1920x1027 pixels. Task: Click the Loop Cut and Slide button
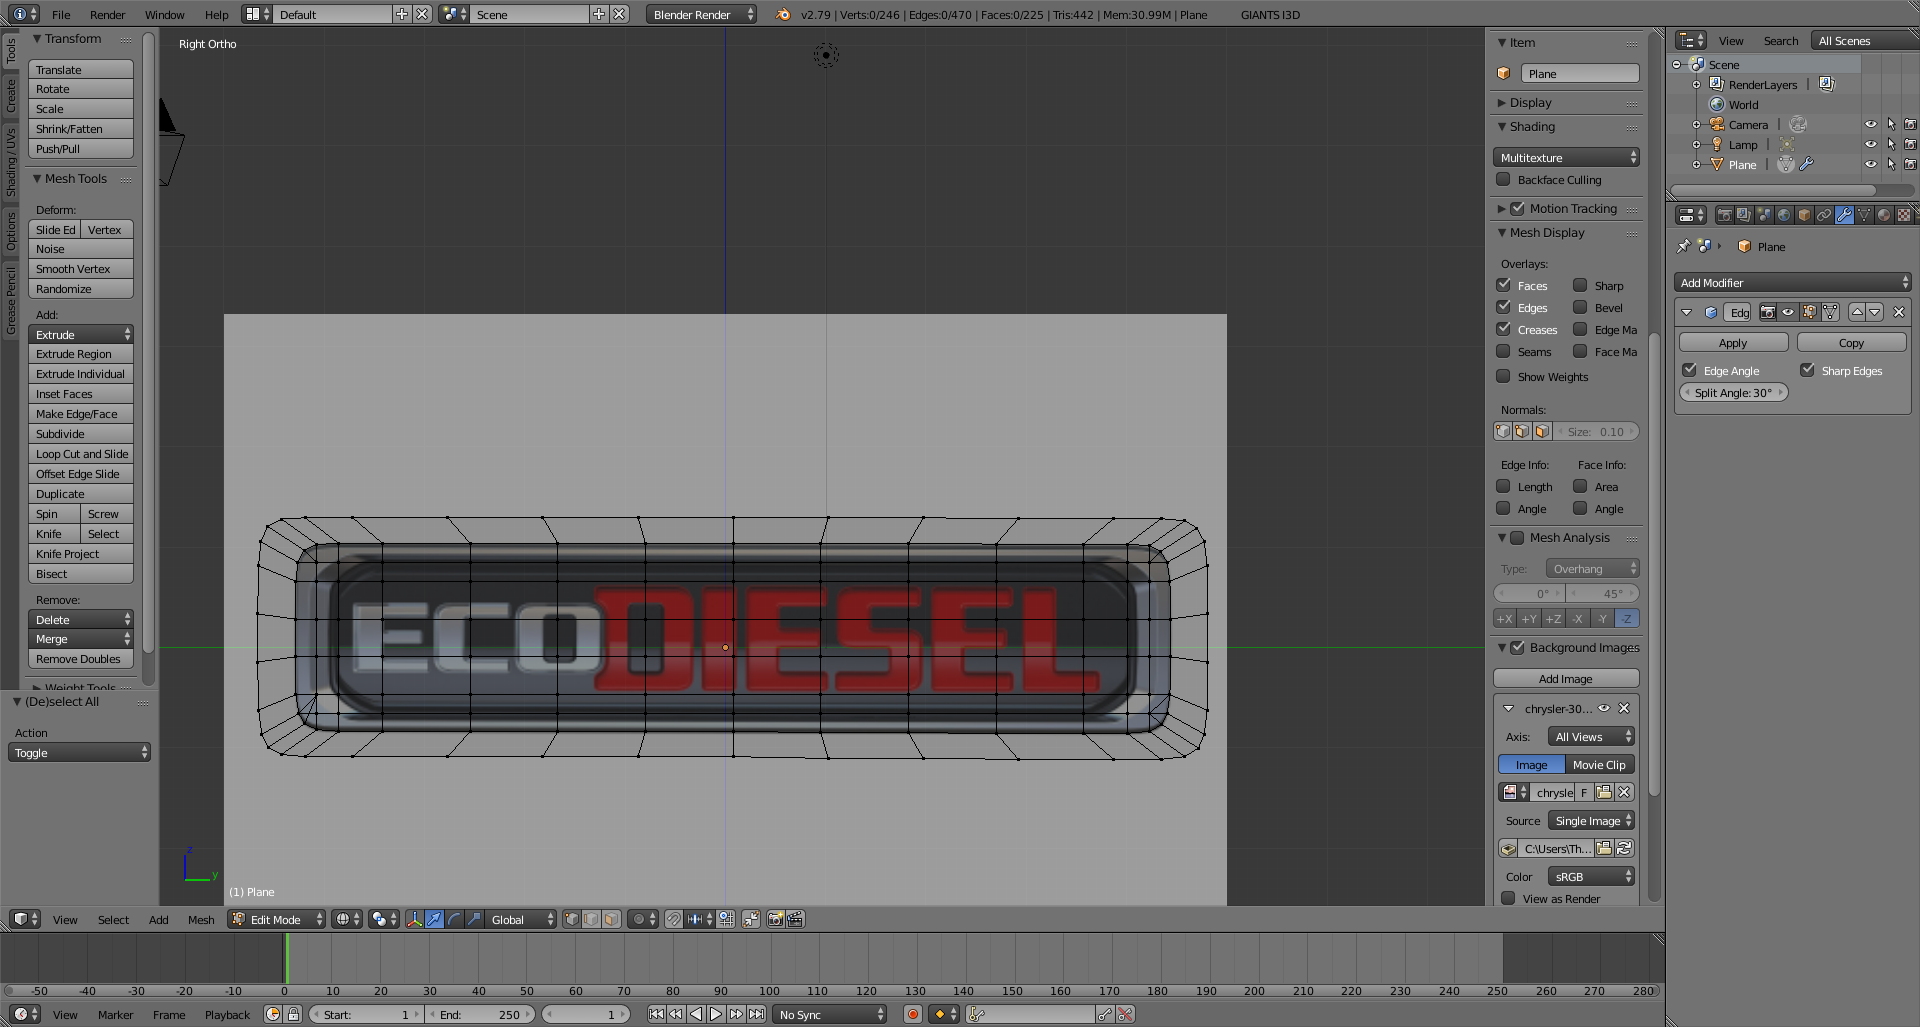(x=81, y=454)
